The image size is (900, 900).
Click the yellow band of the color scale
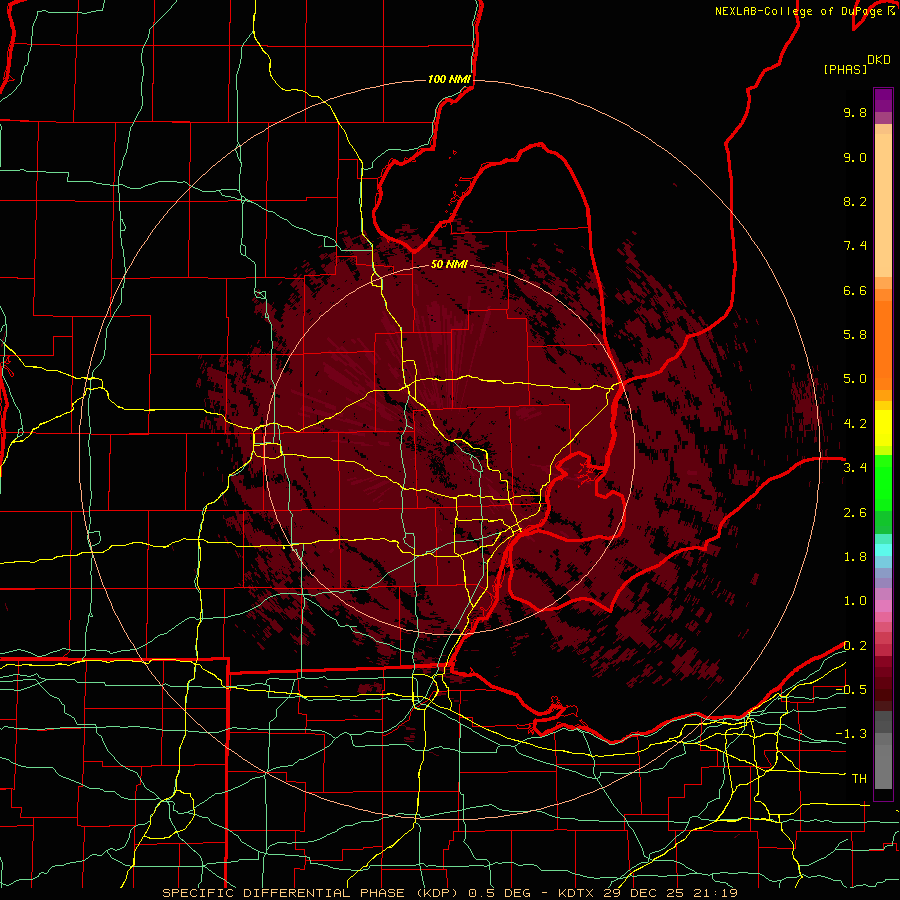(x=883, y=428)
